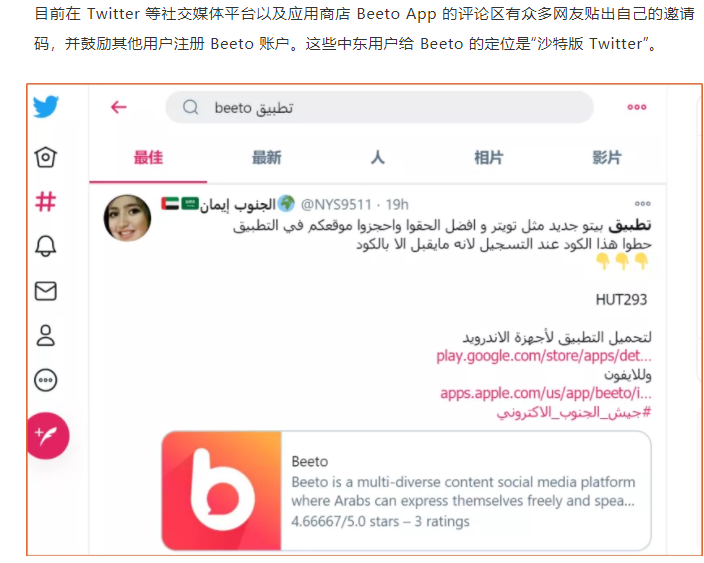The image size is (704, 563).
Task: Go back with the pink arrow
Action: [x=119, y=107]
